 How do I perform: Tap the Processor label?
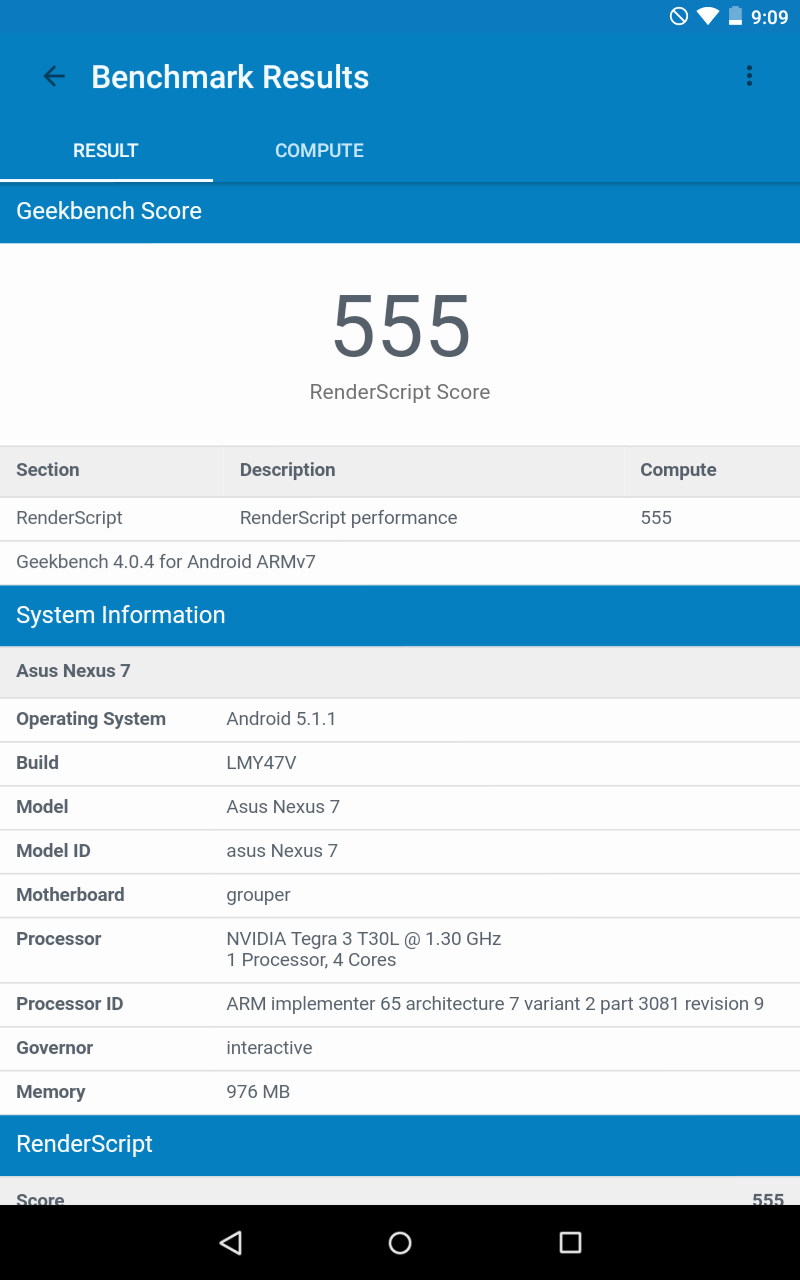point(59,939)
